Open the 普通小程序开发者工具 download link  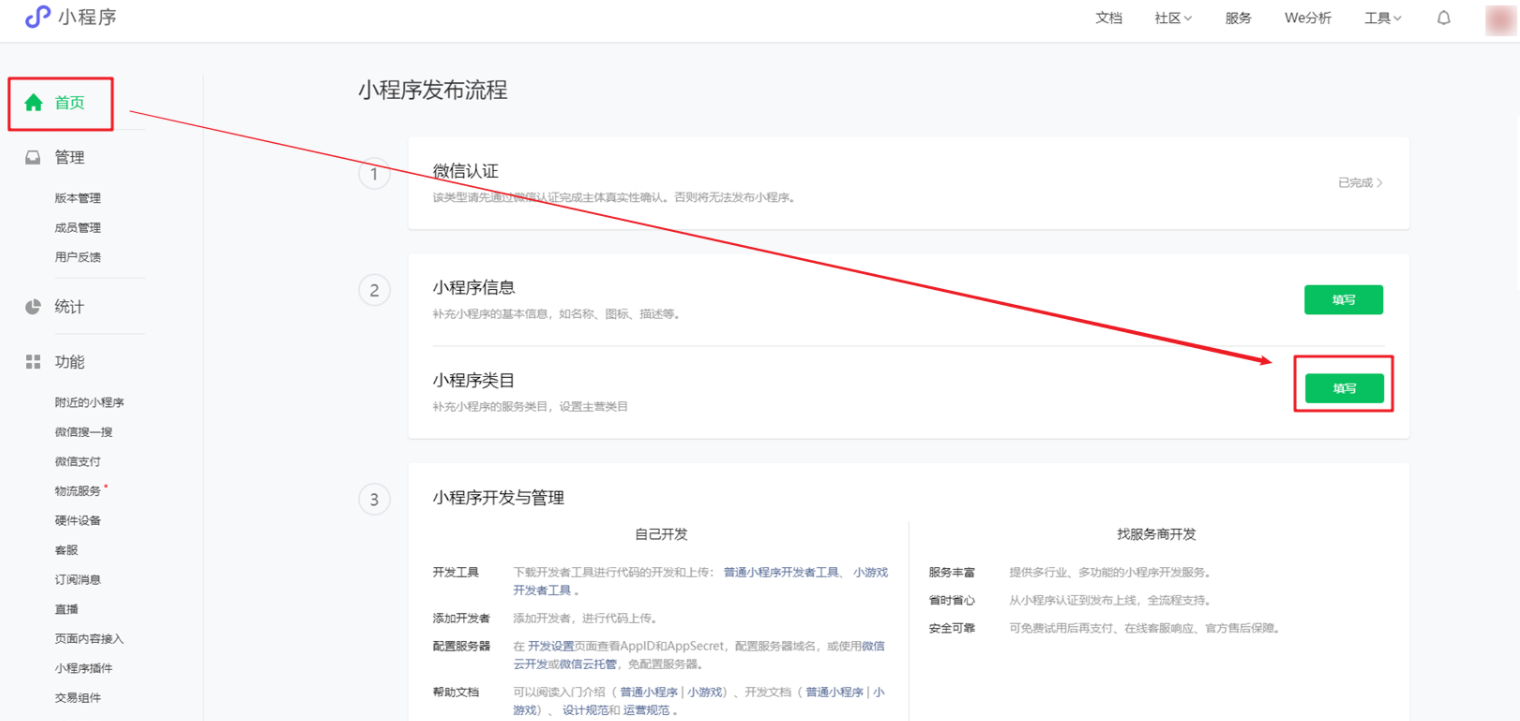[781, 572]
